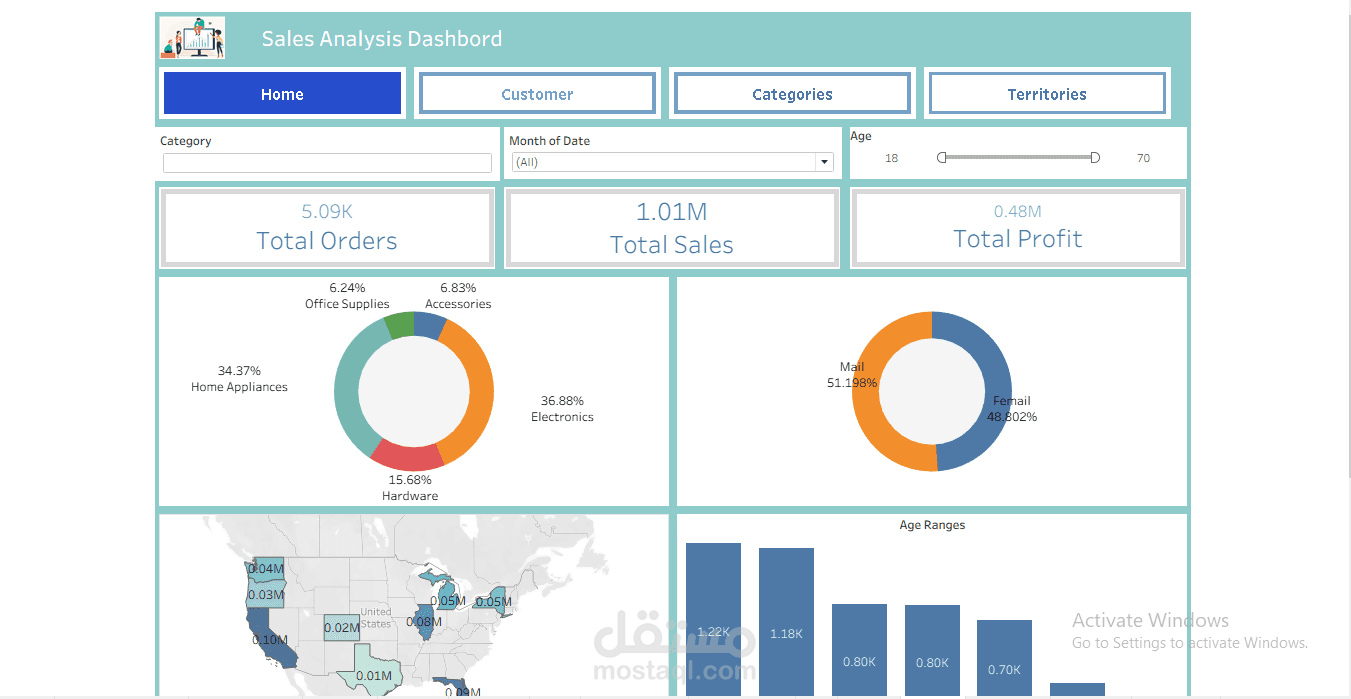This screenshot has width=1351, height=699.
Task: Click the dashboard logo icon
Action: [191, 37]
